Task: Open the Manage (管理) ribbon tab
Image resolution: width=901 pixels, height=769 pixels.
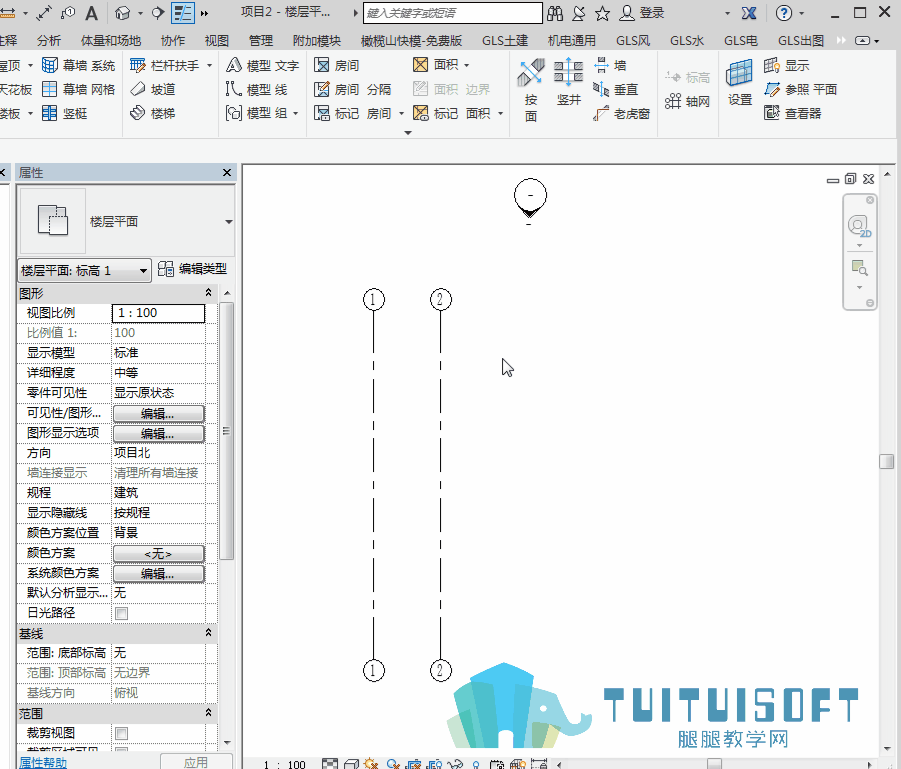Action: [x=261, y=41]
